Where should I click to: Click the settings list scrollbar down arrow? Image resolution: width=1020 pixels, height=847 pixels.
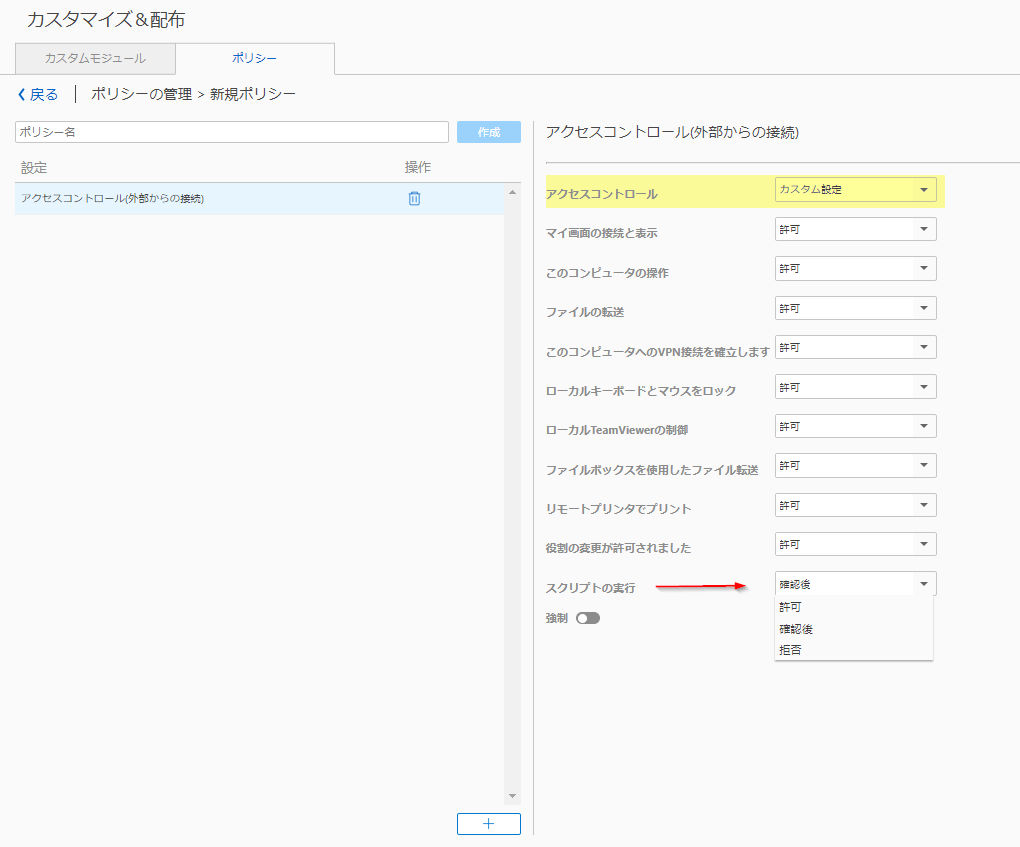point(512,796)
